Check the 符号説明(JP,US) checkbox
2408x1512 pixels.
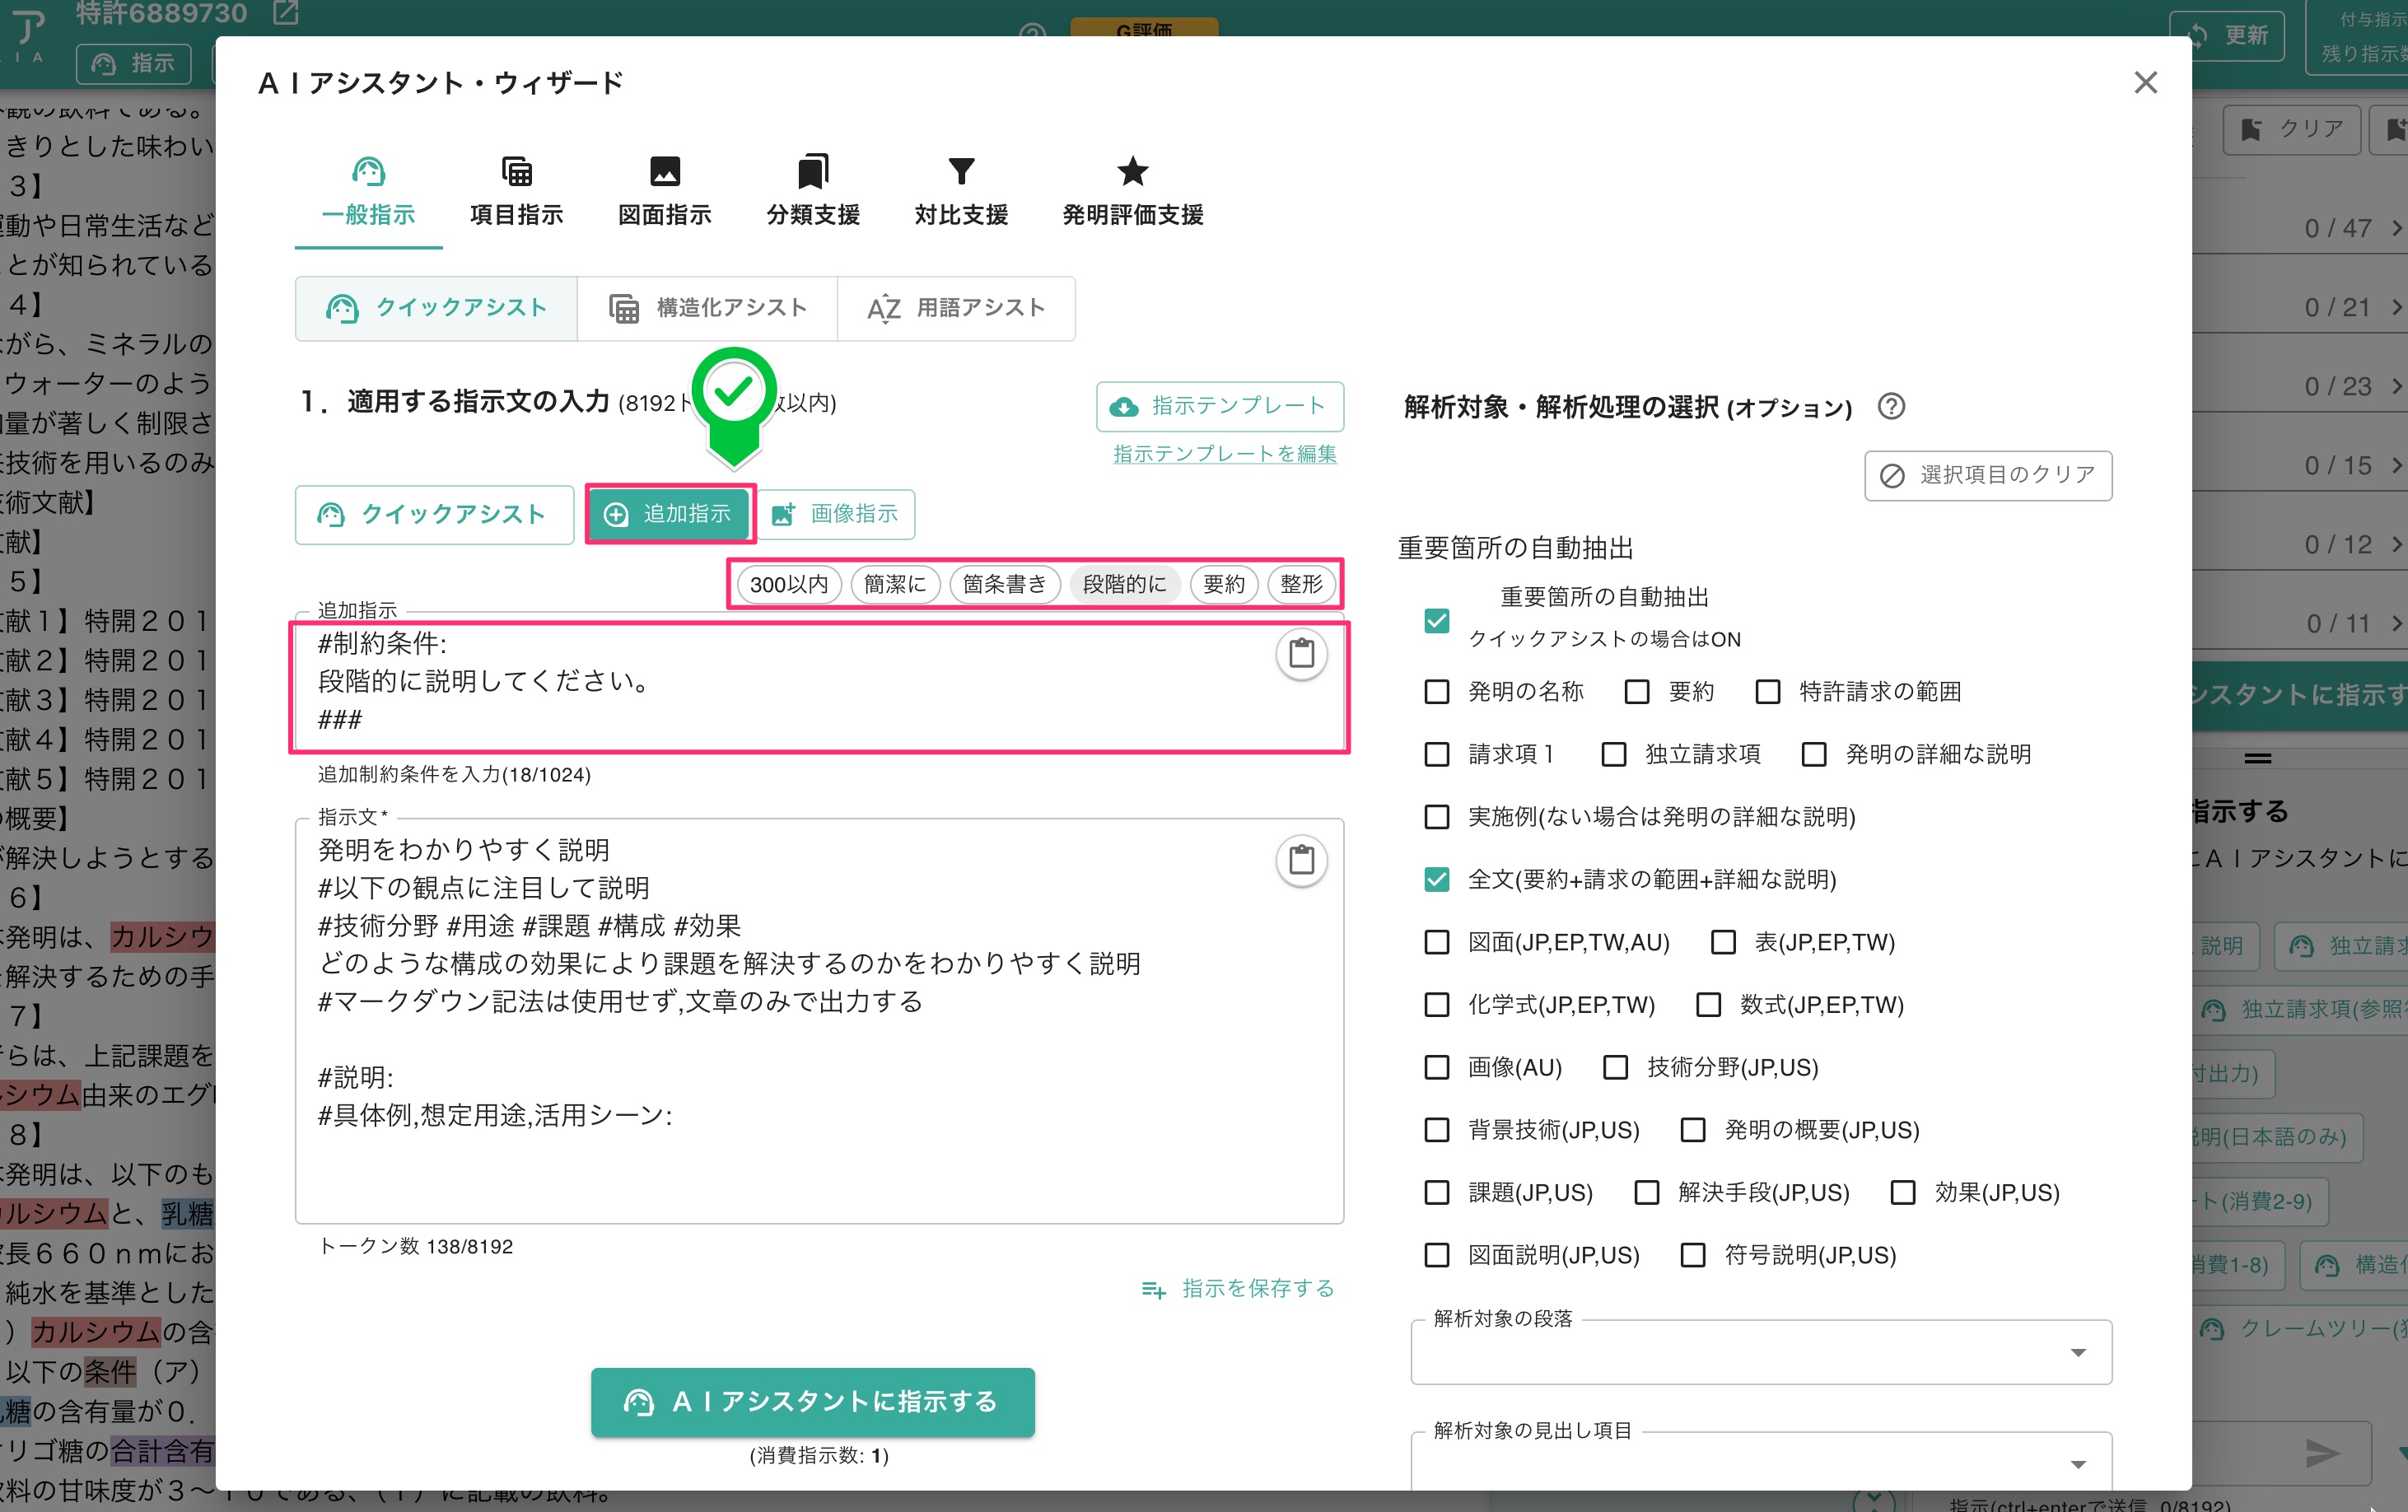tap(1692, 1255)
